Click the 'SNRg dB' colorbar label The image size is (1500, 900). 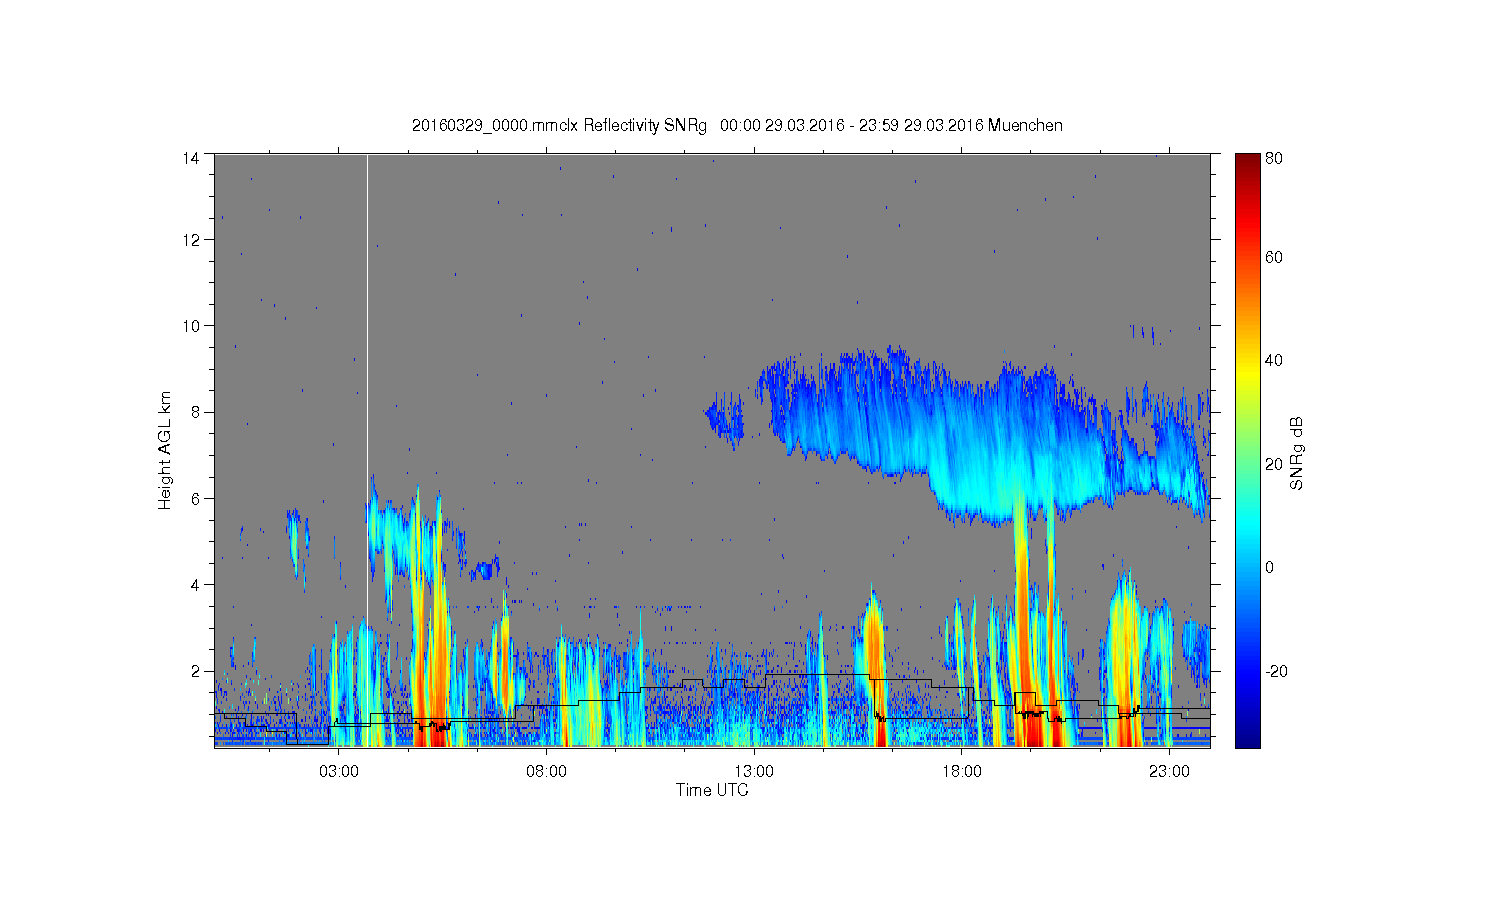1296,453
